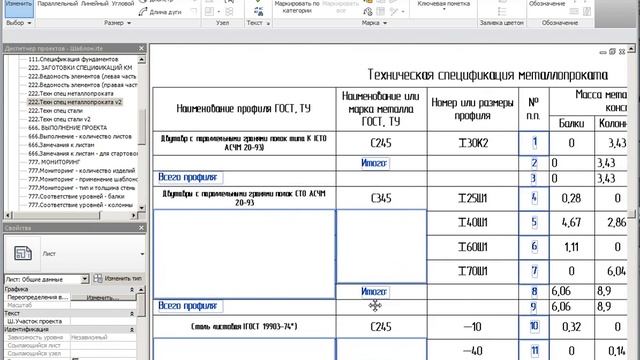Select 222.Ведомость элементов (правая часть)

(x=82, y=85)
